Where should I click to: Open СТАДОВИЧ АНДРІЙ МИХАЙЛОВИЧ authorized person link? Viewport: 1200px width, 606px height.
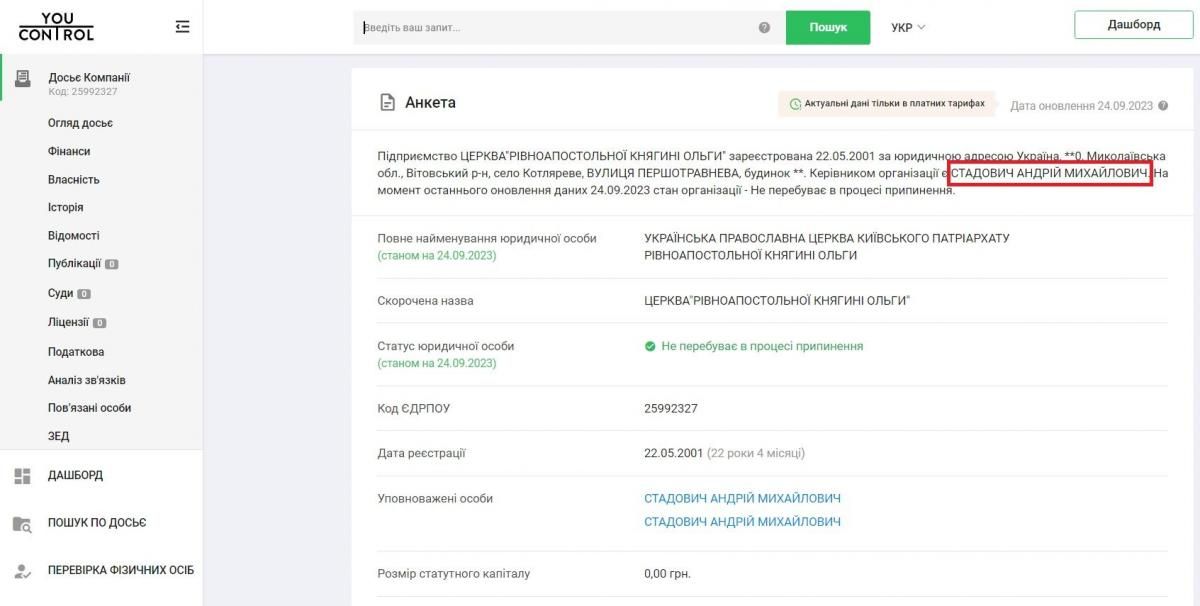click(x=744, y=497)
